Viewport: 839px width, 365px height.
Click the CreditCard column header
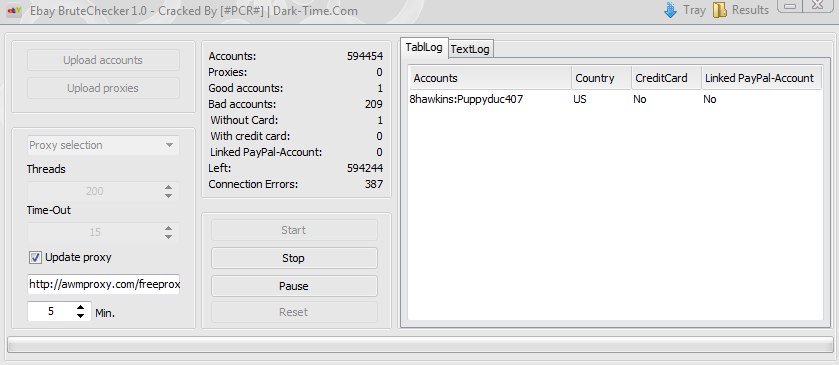point(666,78)
